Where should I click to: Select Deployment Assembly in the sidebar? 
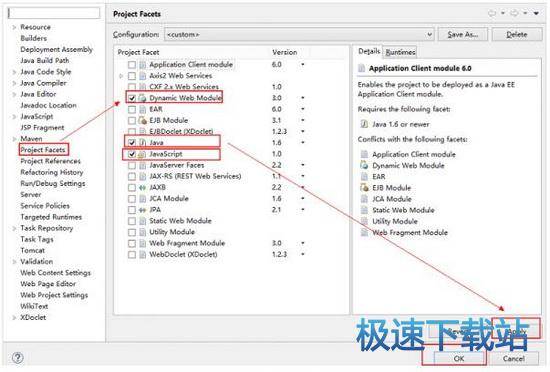coord(56,49)
